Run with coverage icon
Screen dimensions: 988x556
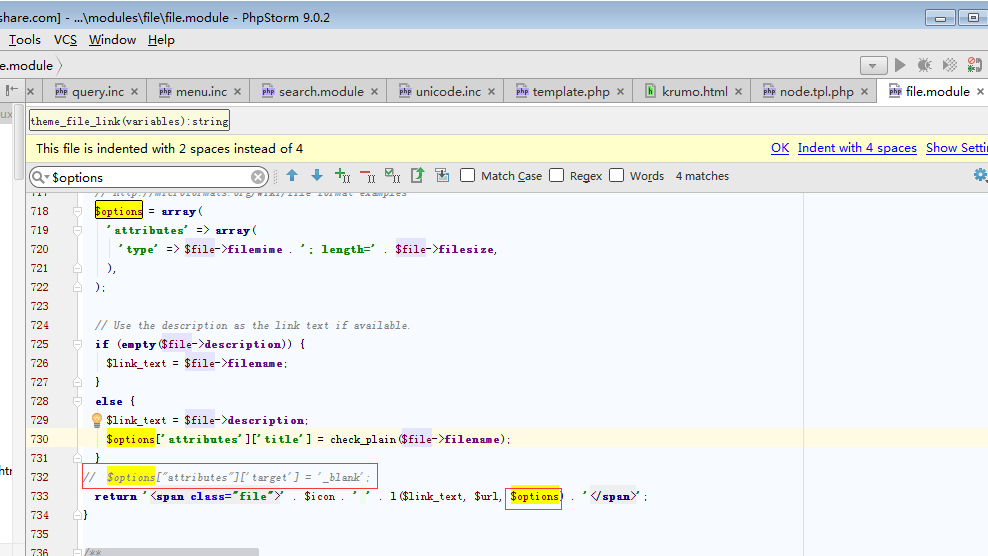(x=950, y=65)
